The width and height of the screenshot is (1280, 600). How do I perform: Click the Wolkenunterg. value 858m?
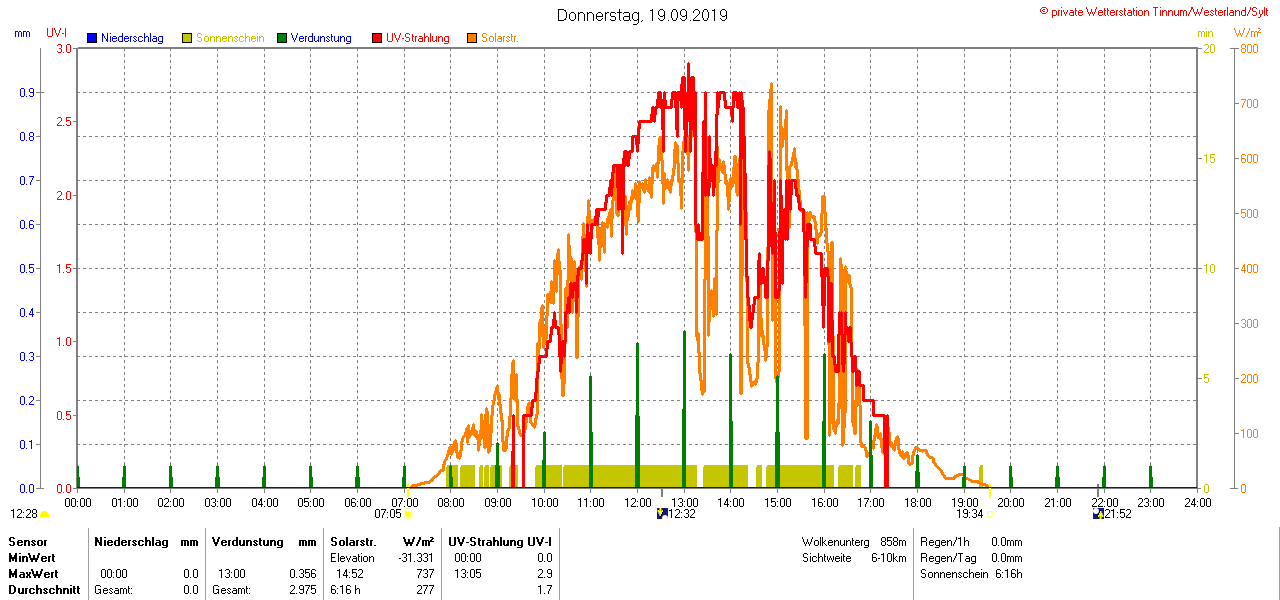point(893,541)
